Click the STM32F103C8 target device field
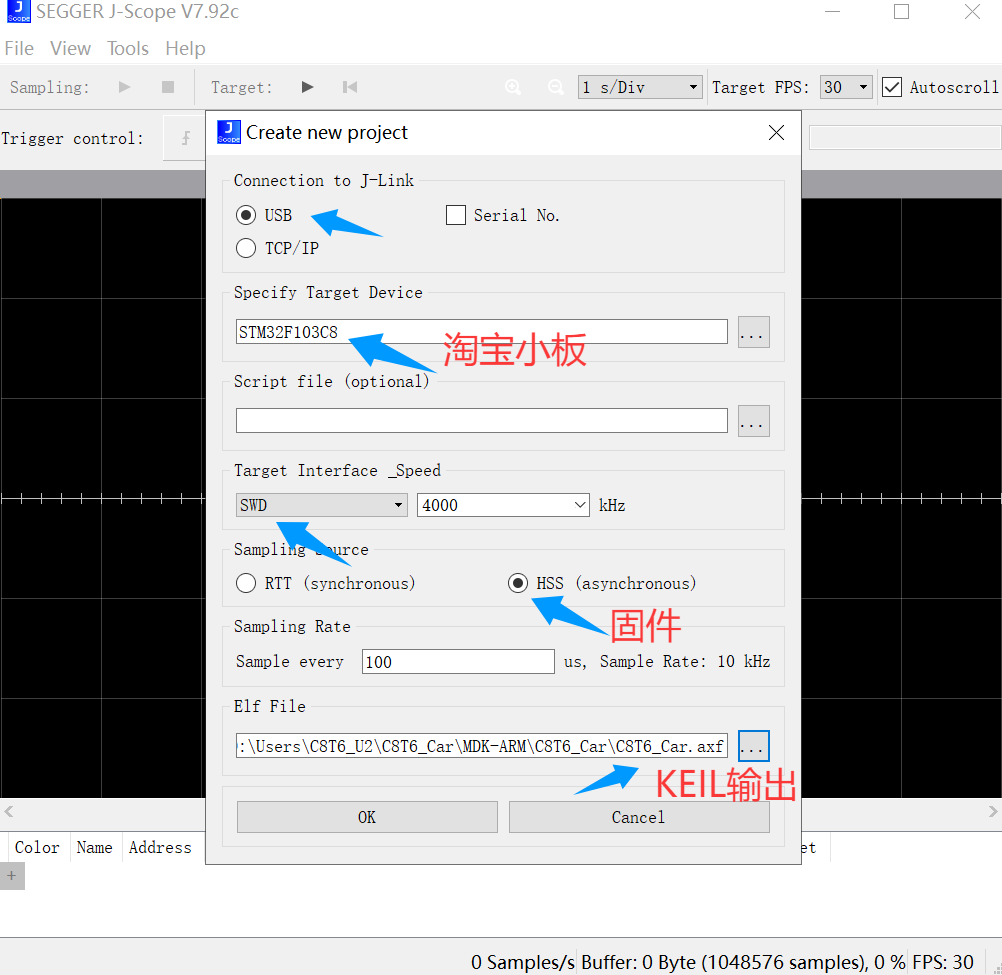Image resolution: width=1002 pixels, height=975 pixels. 482,332
